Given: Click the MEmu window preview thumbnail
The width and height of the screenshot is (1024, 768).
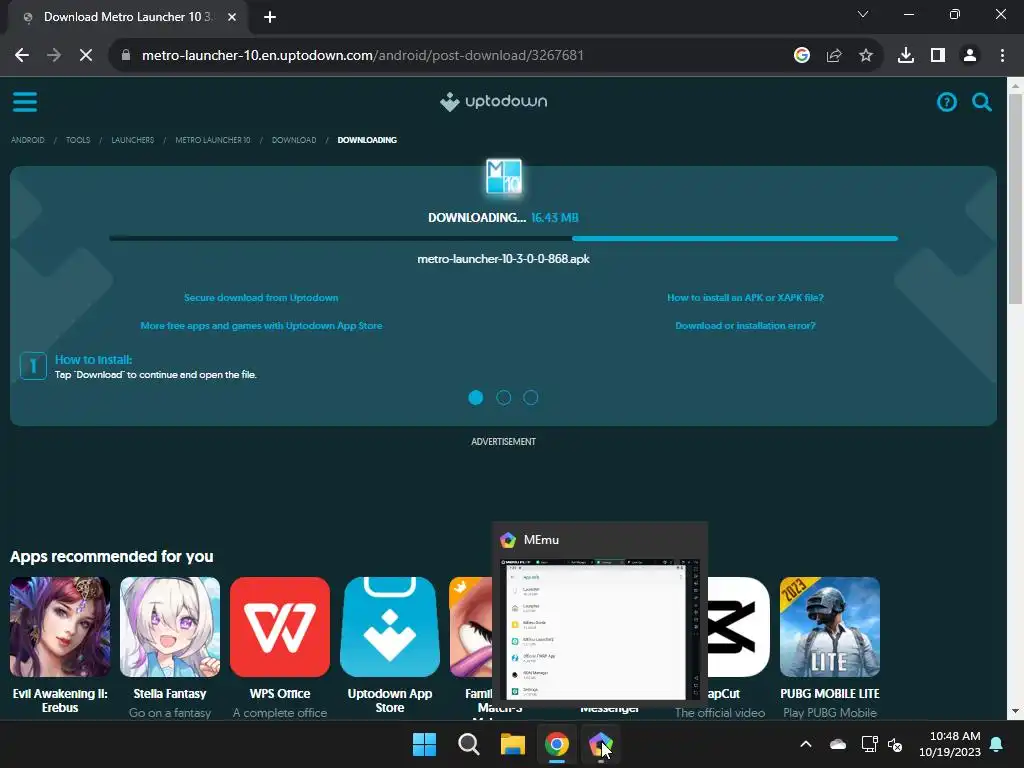Looking at the screenshot, I should (x=600, y=630).
